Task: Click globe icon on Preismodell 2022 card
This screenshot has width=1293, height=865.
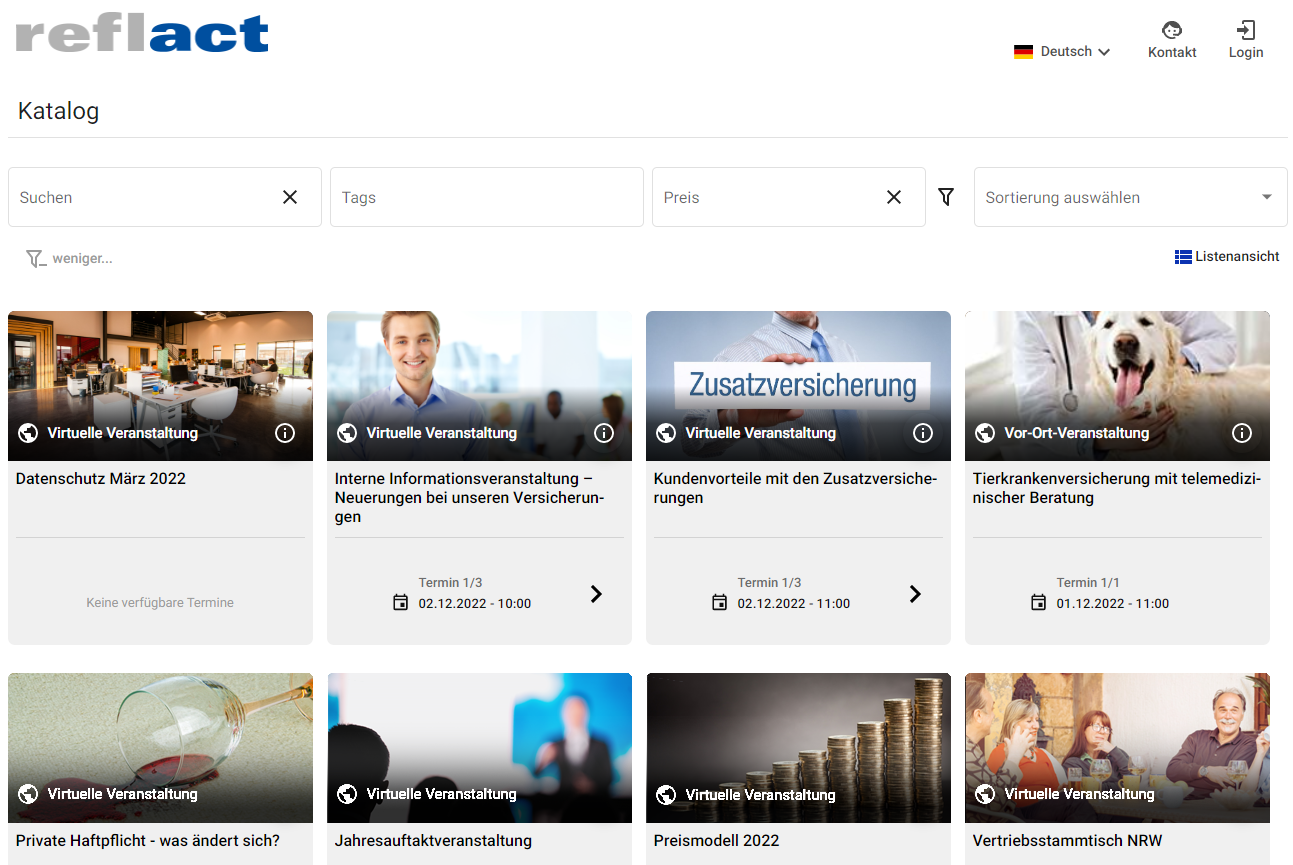Action: click(x=666, y=795)
